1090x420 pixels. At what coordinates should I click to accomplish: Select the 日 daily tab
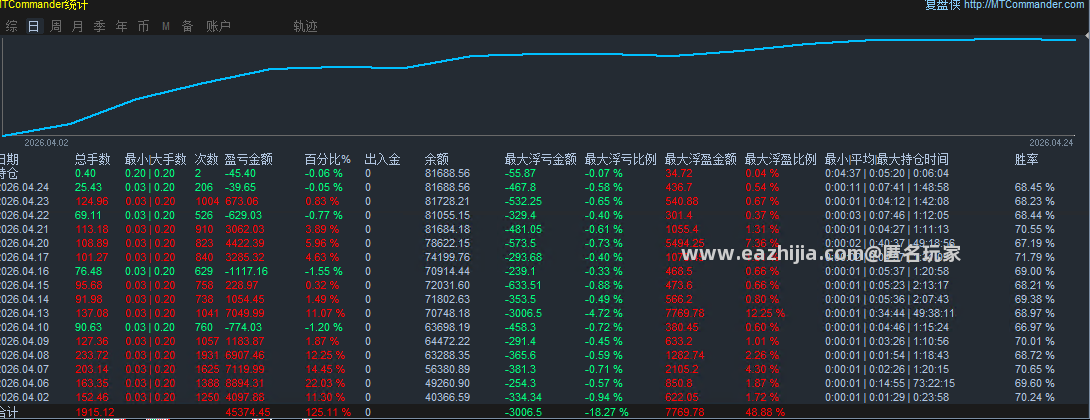(x=34, y=26)
